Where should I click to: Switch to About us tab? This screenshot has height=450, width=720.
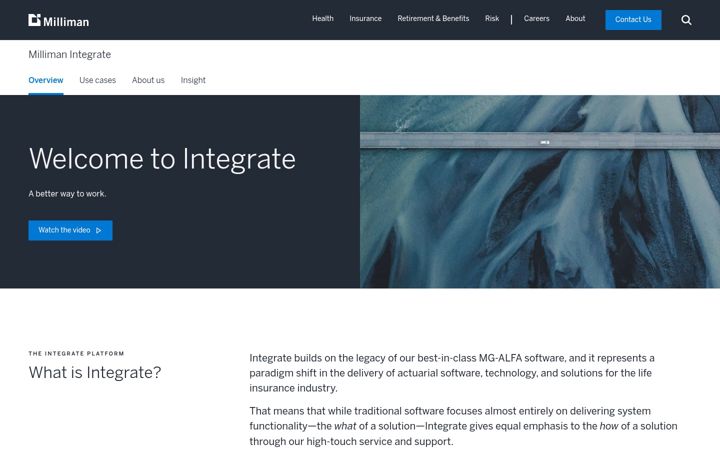pos(148,80)
